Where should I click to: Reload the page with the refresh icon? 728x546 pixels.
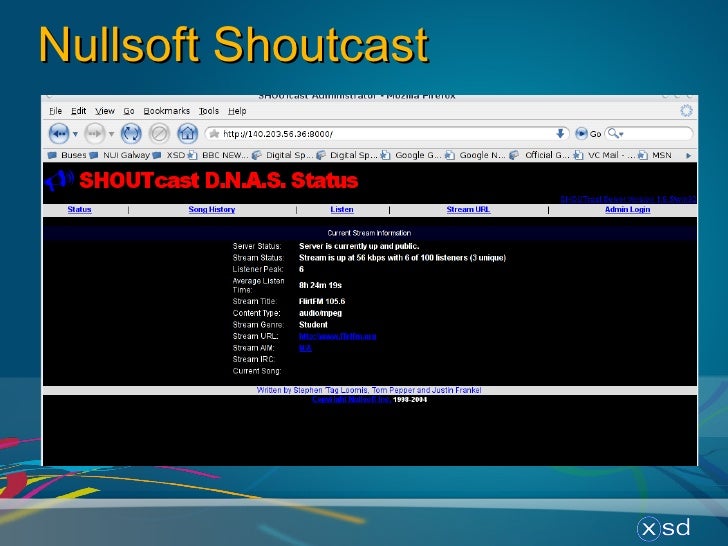point(131,134)
